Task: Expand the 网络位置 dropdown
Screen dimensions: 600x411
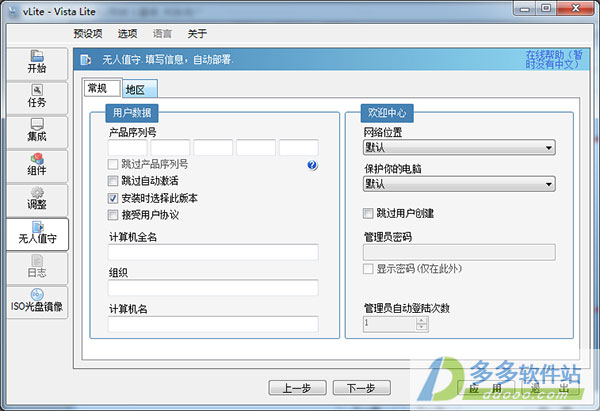Action: point(459,147)
